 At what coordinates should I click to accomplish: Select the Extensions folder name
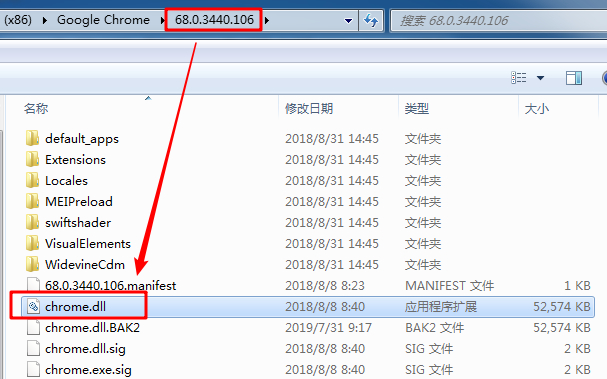pyautogui.click(x=75, y=159)
